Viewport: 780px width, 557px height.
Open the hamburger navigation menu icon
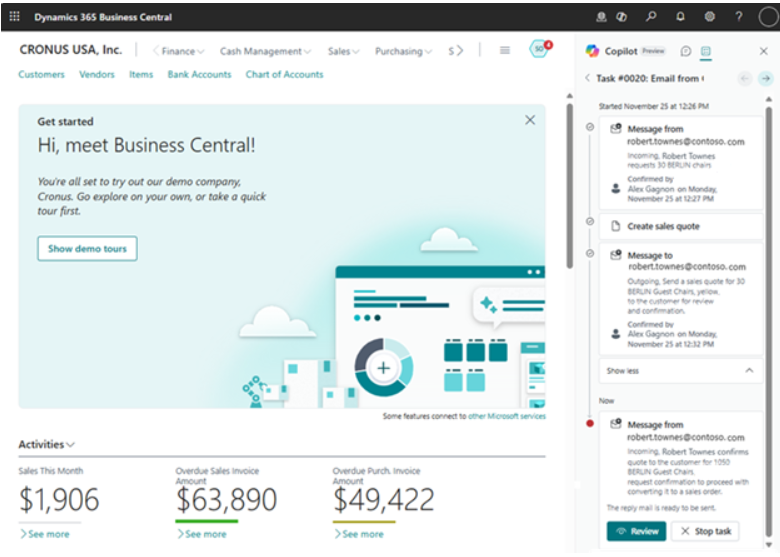(504, 50)
